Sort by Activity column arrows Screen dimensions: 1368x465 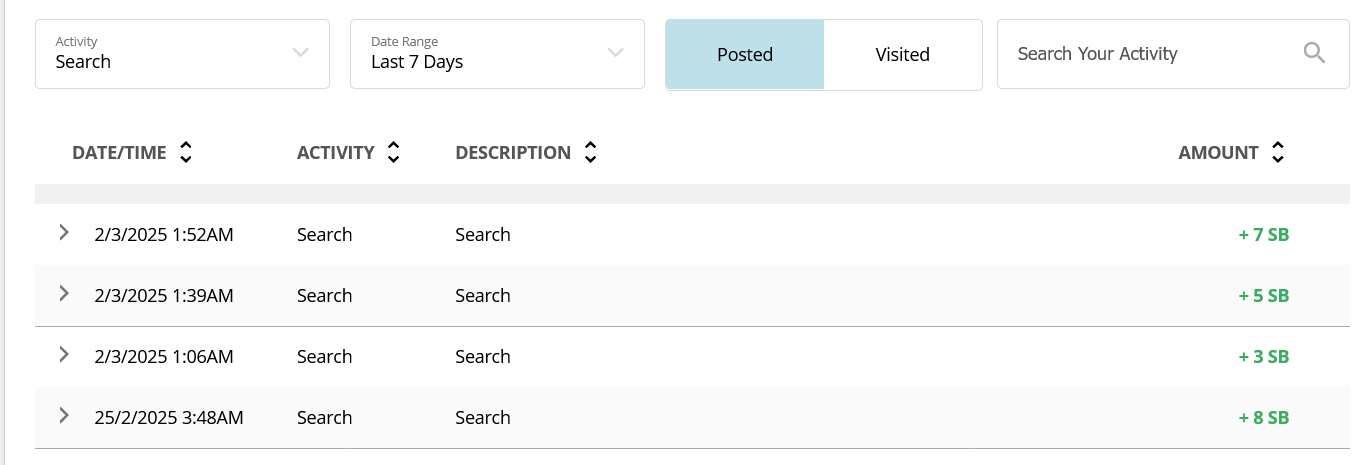click(x=393, y=153)
